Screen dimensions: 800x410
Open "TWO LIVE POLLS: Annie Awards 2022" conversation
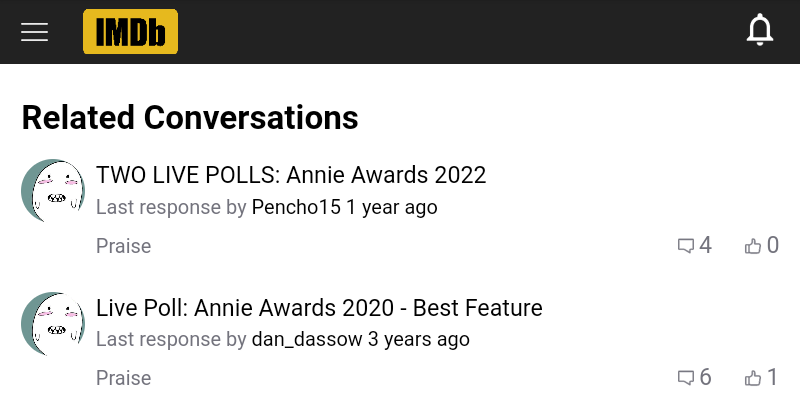coord(291,176)
